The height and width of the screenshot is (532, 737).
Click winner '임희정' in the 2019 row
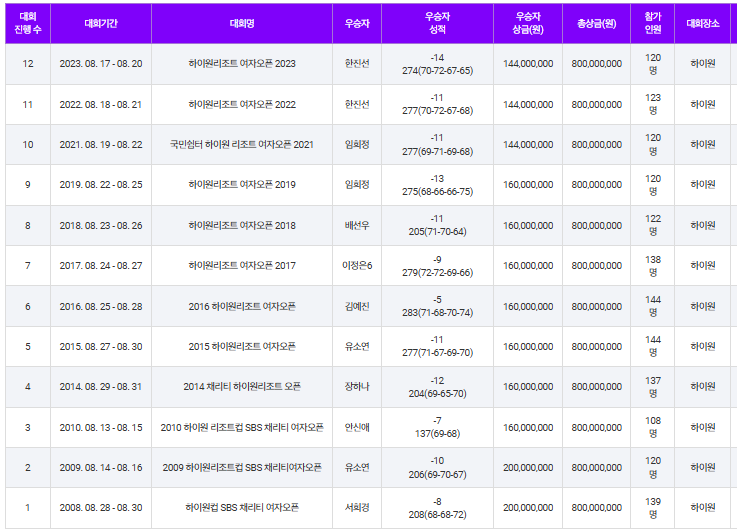pyautogui.click(x=357, y=185)
